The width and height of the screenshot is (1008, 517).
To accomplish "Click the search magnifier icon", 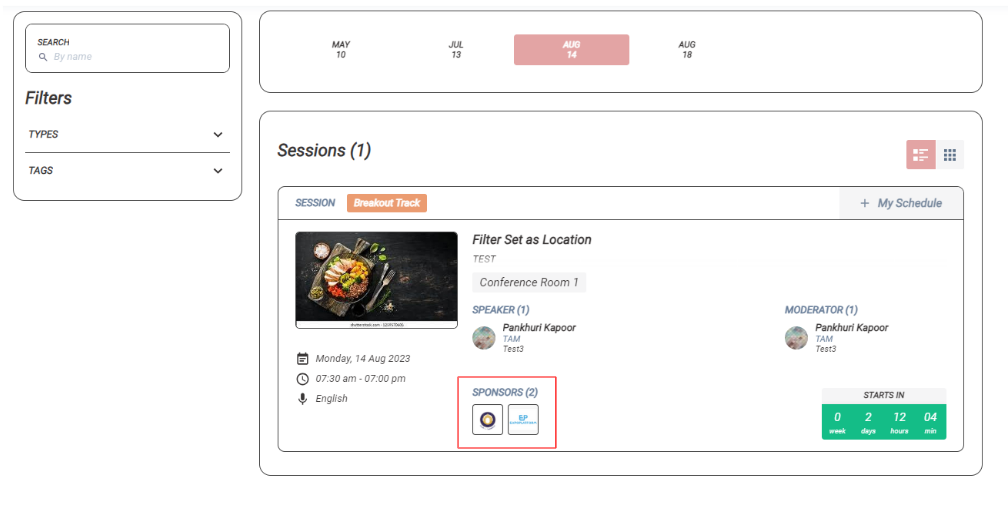I will pos(43,58).
